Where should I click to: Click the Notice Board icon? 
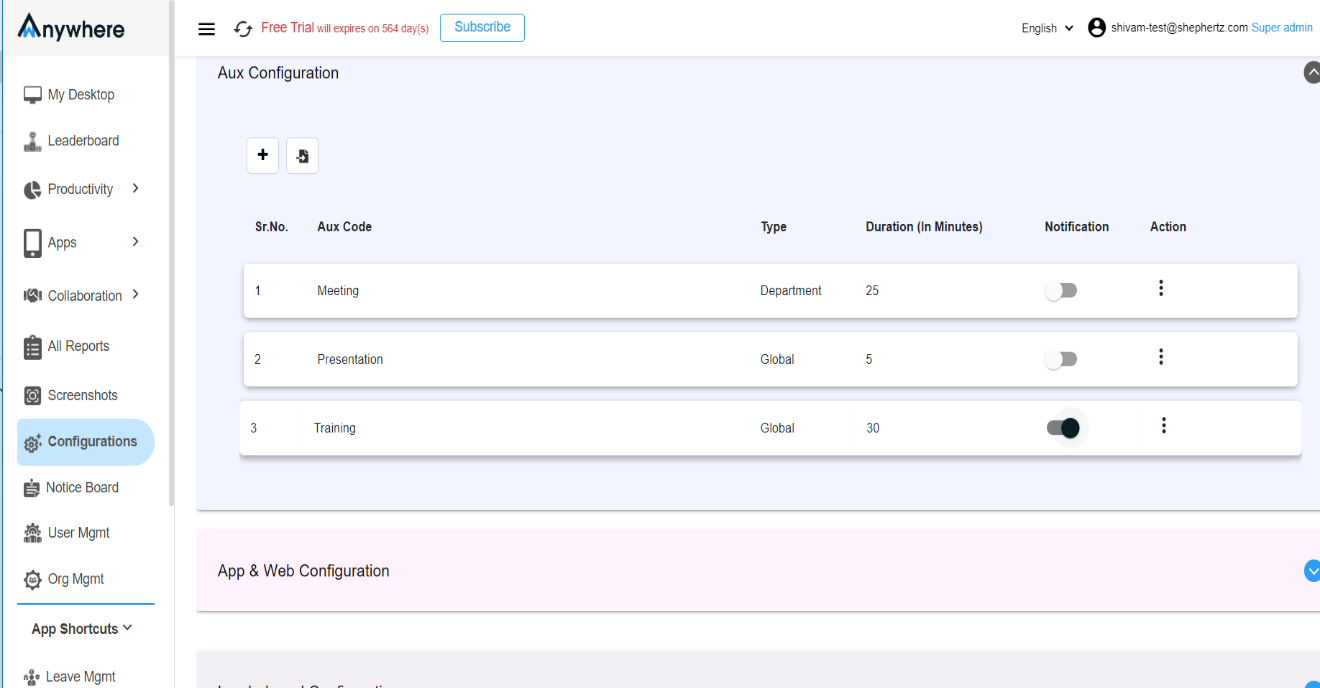(x=31, y=488)
